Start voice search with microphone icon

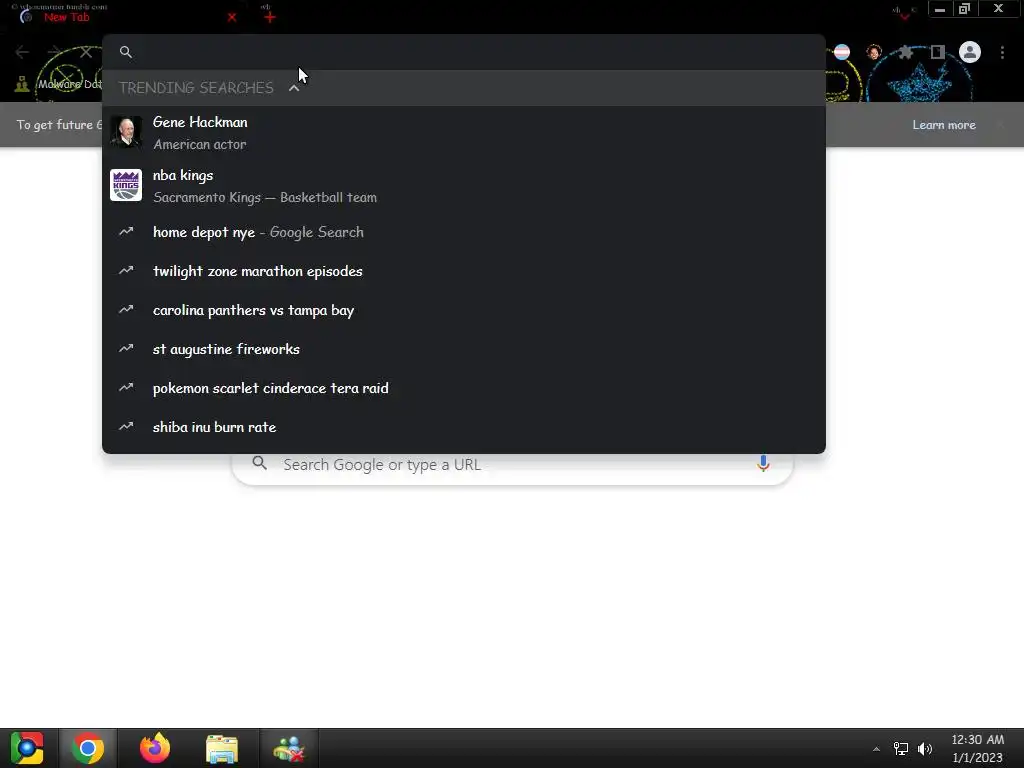coord(763,464)
